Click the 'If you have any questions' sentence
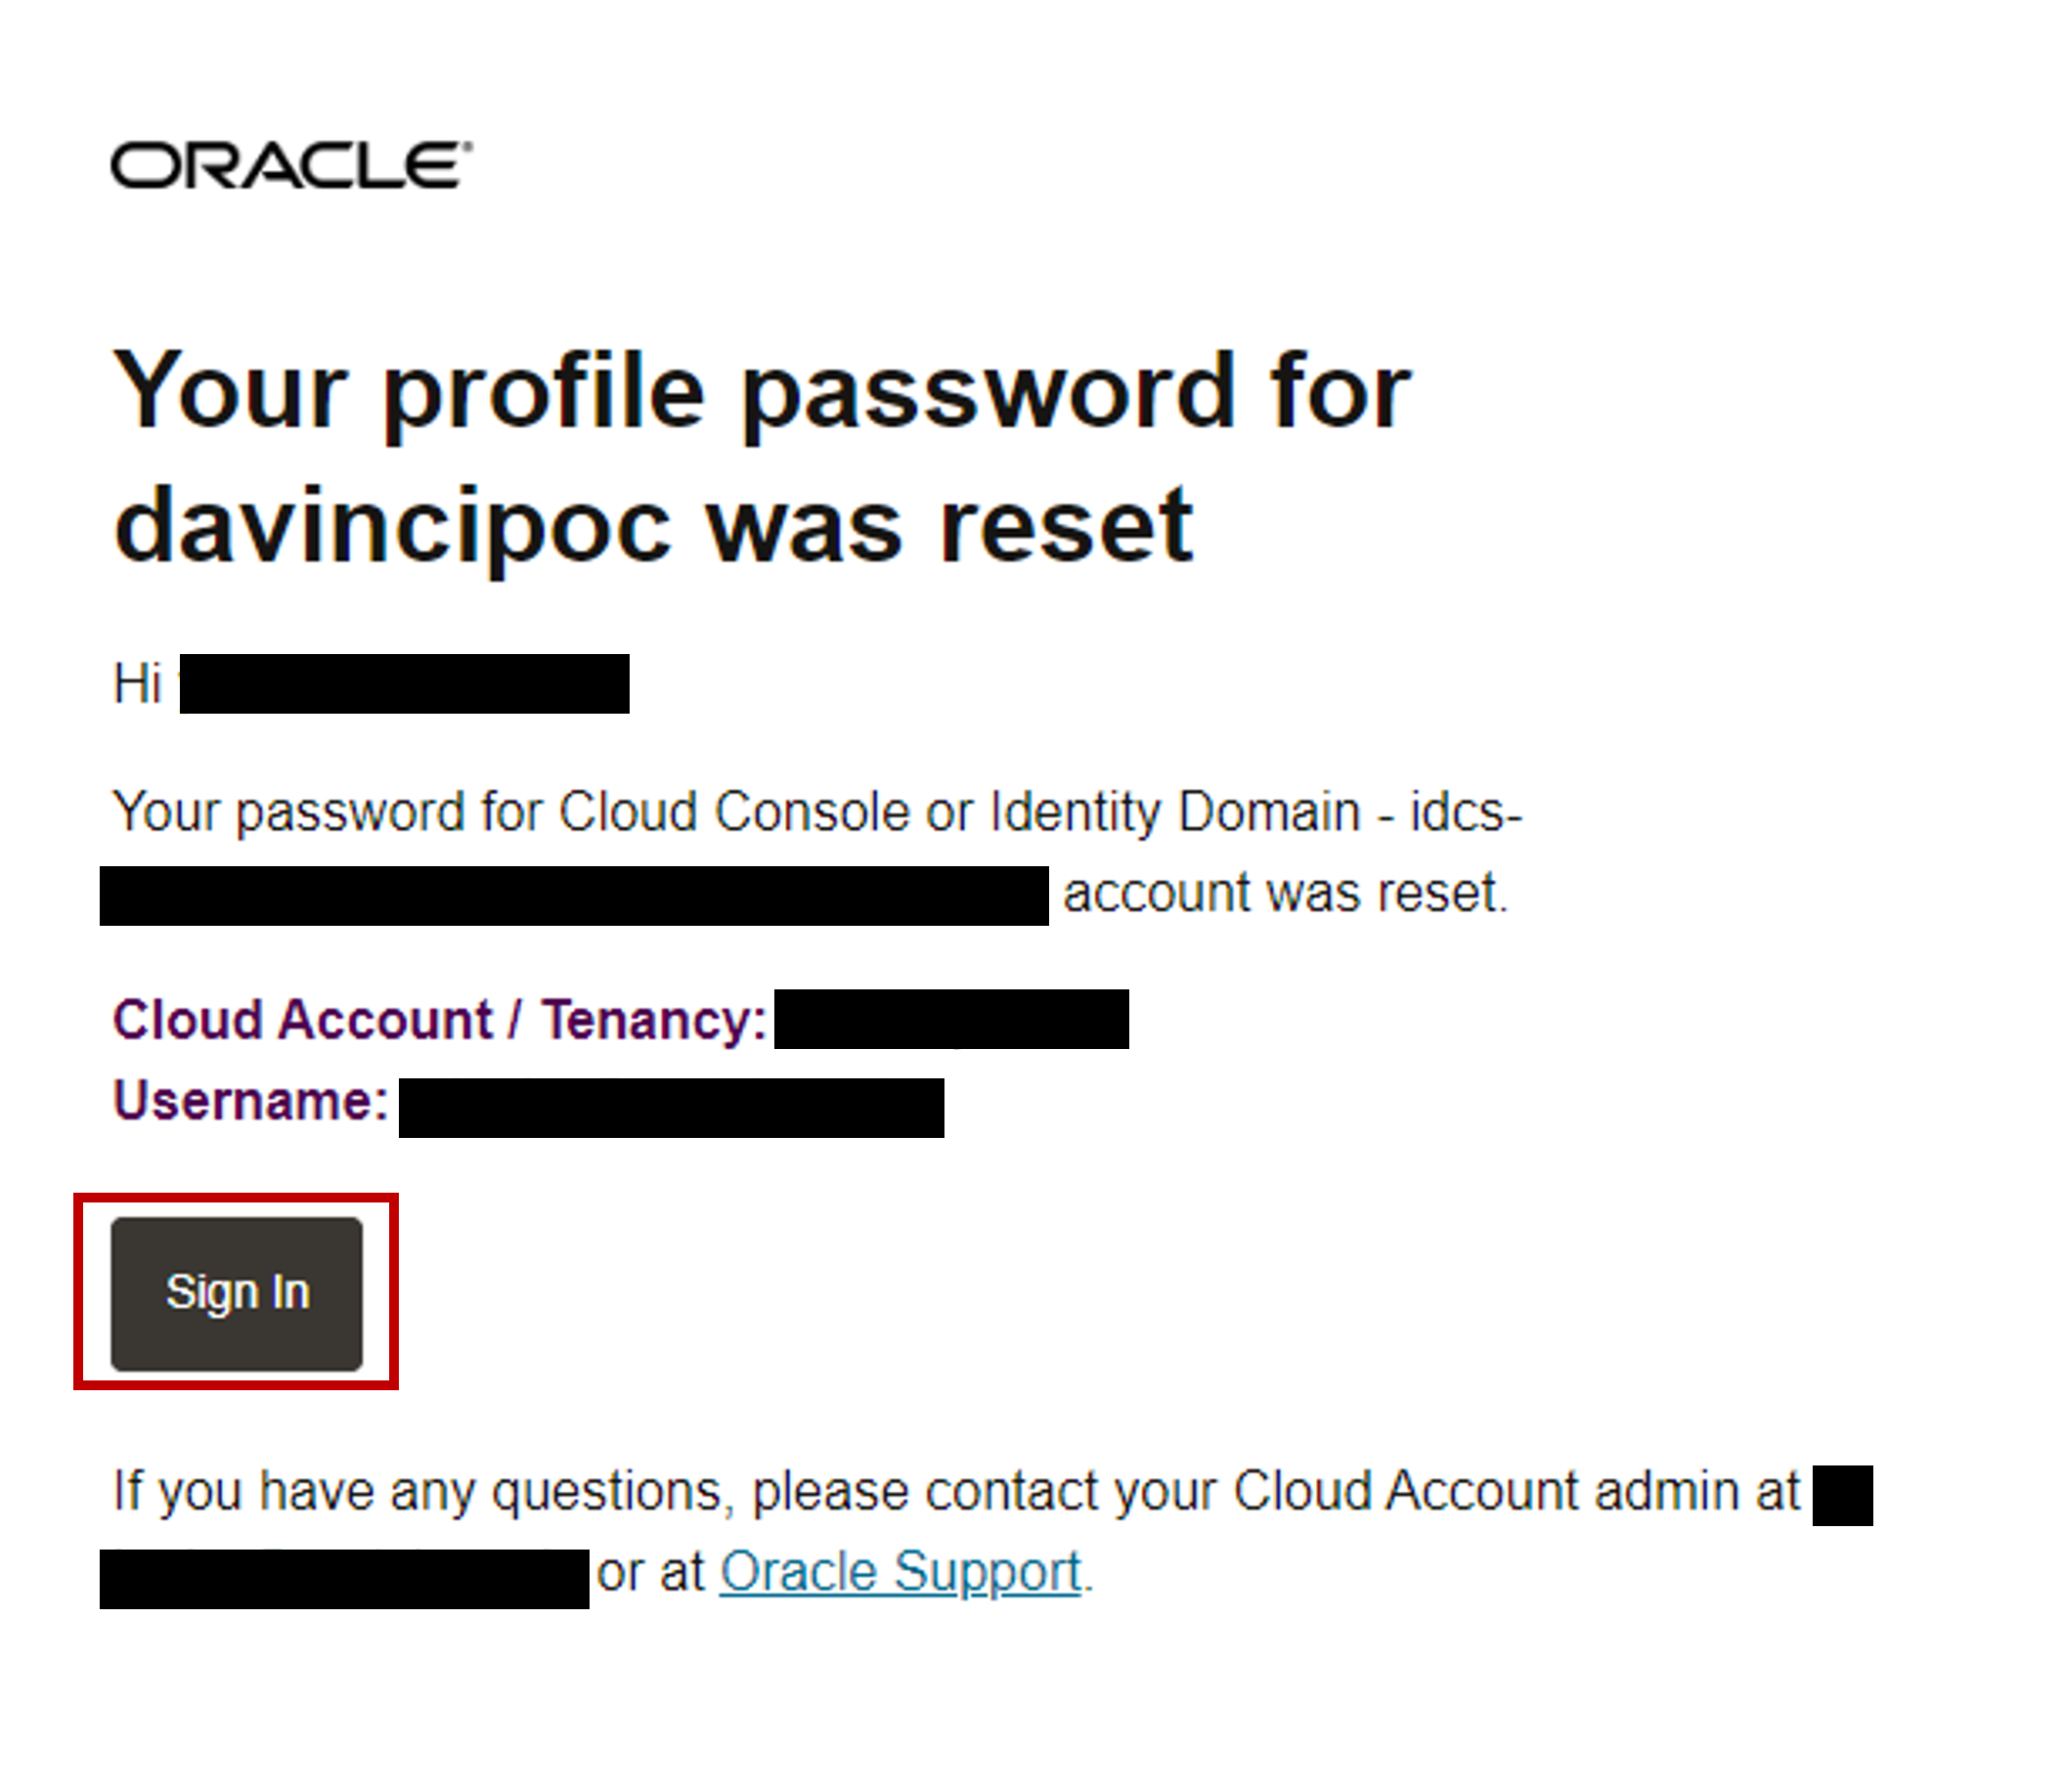 (956, 1492)
